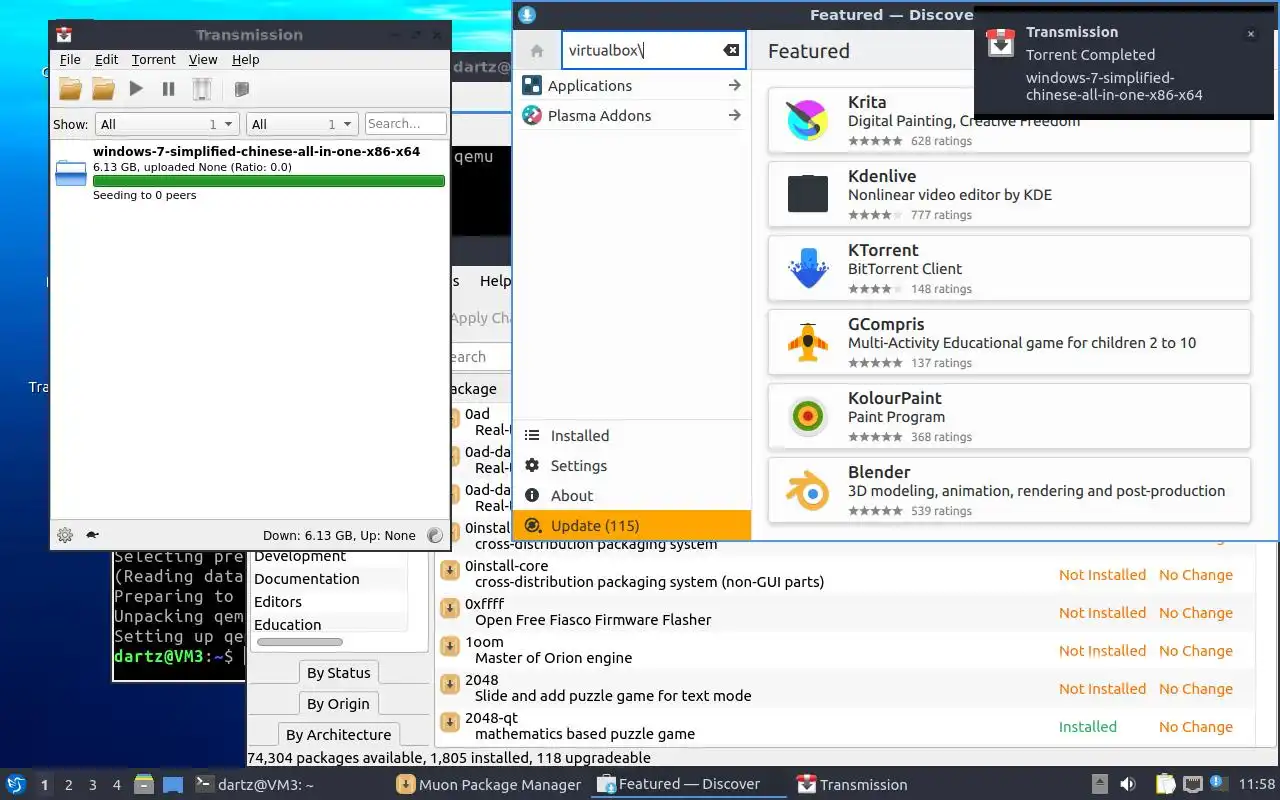Clear the Discover search text

click(x=731, y=51)
